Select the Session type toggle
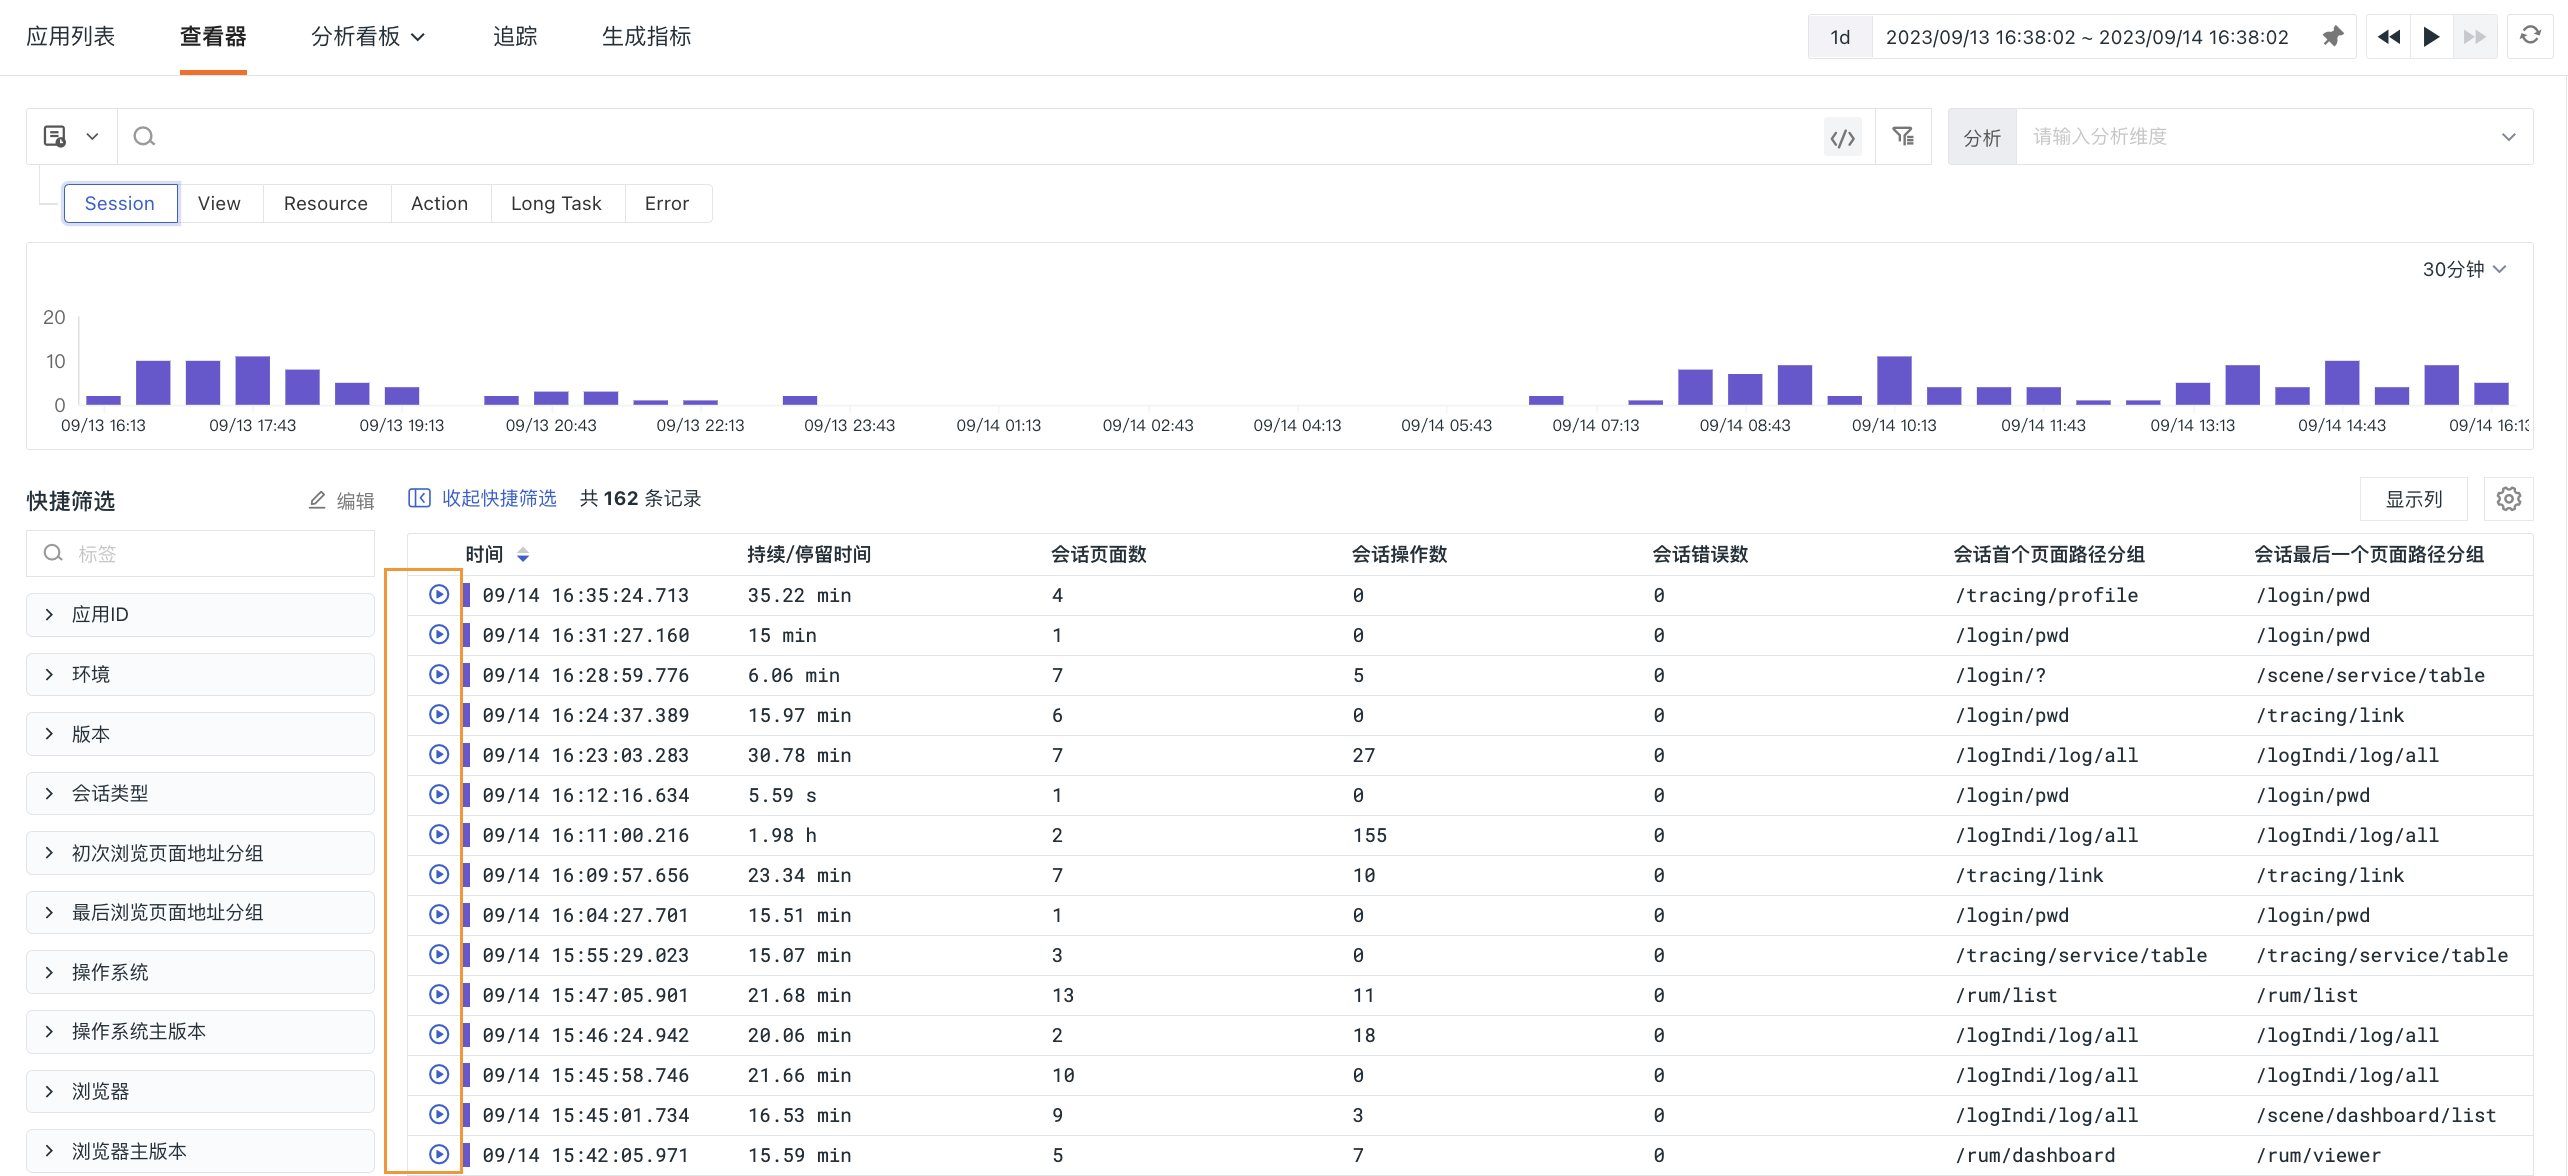 [x=120, y=203]
